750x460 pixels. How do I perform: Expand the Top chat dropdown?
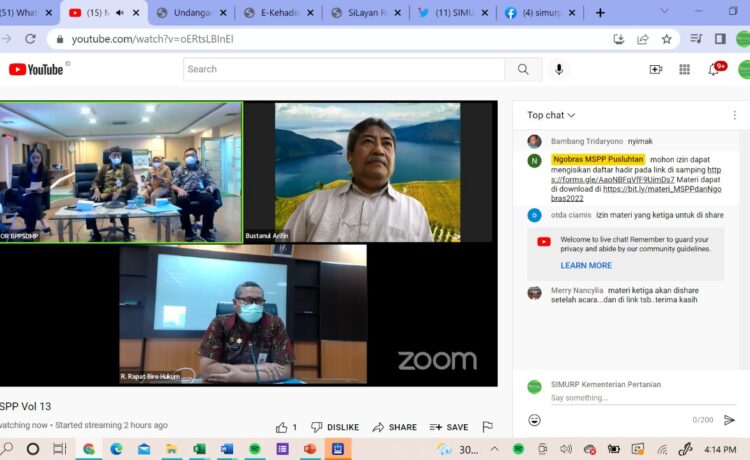[552, 115]
